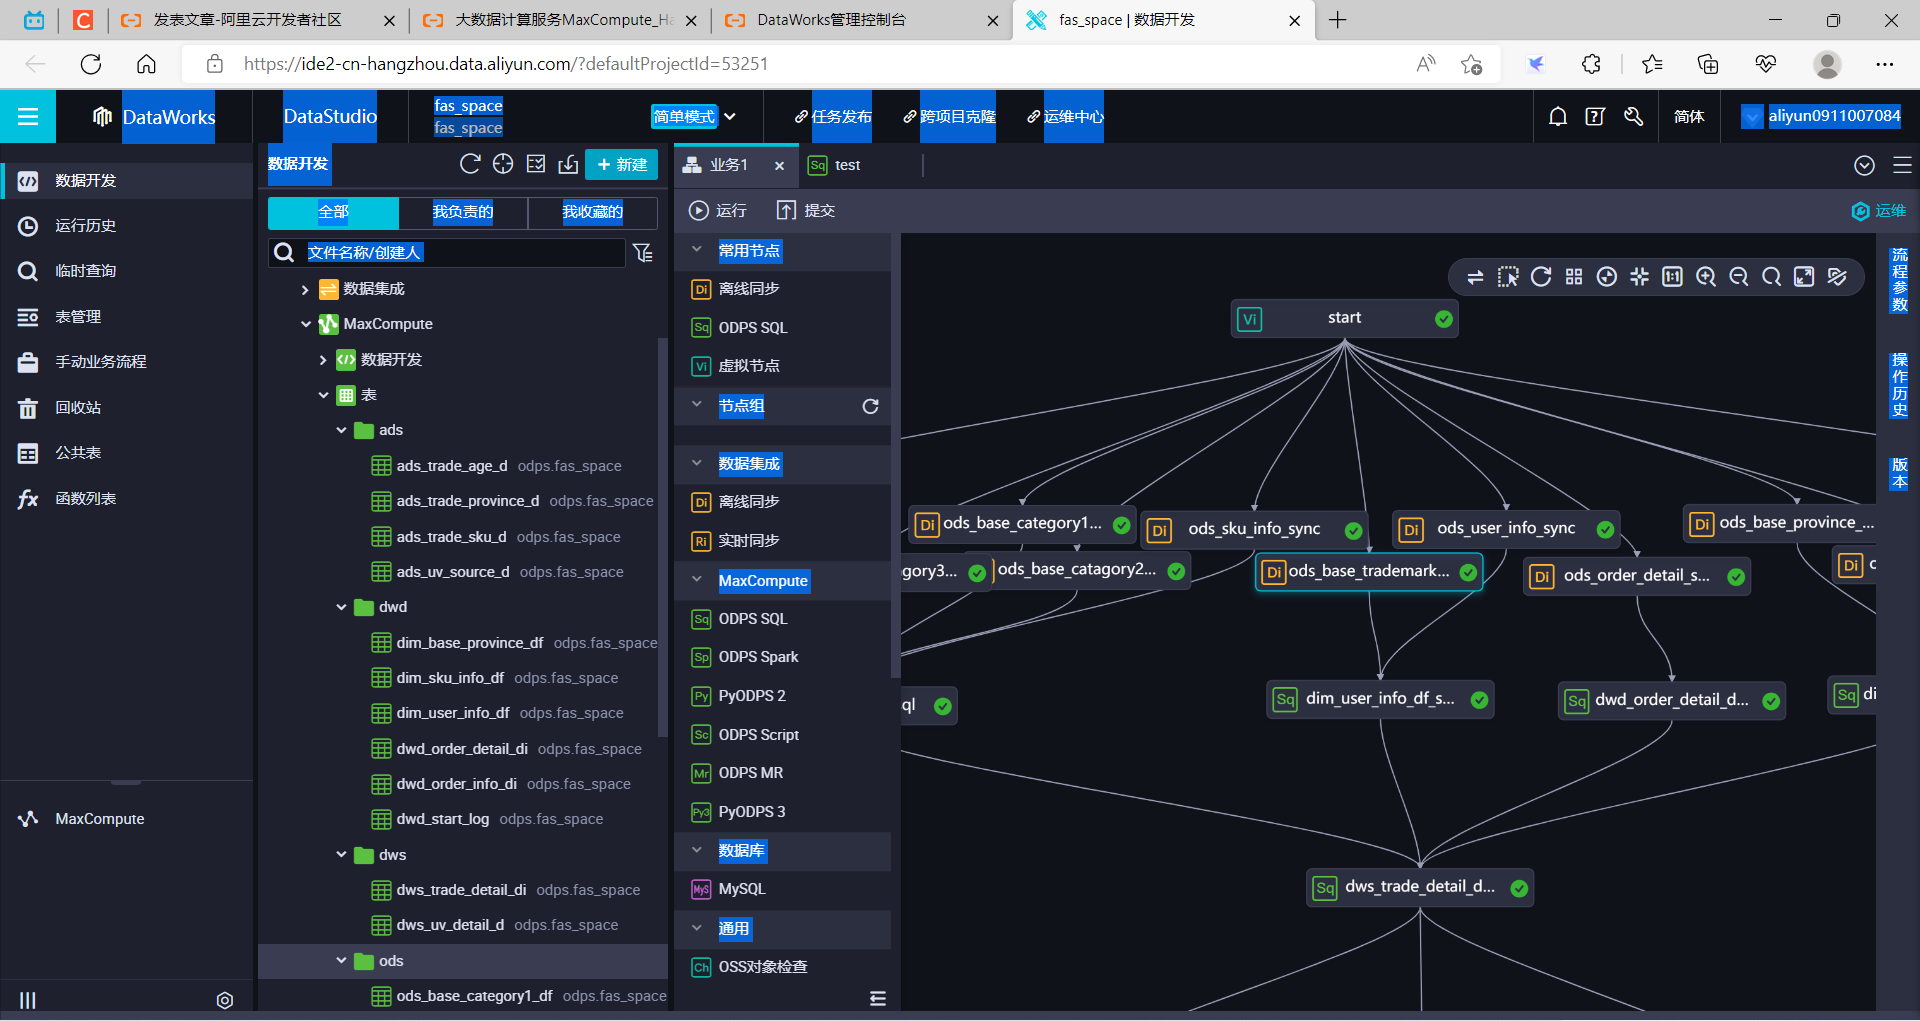The height and width of the screenshot is (1021, 1920).
Task: Click the import icon in tree toolbar
Action: 568,164
